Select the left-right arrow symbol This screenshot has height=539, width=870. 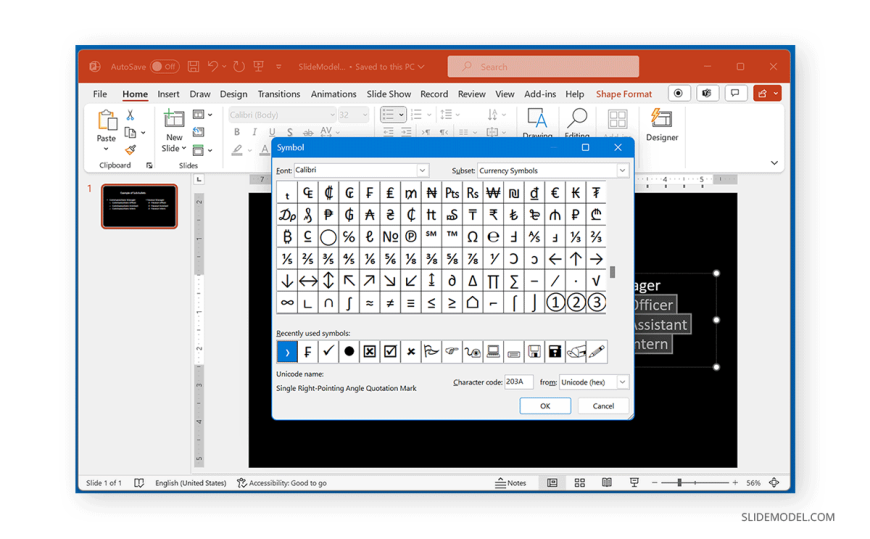pos(307,281)
